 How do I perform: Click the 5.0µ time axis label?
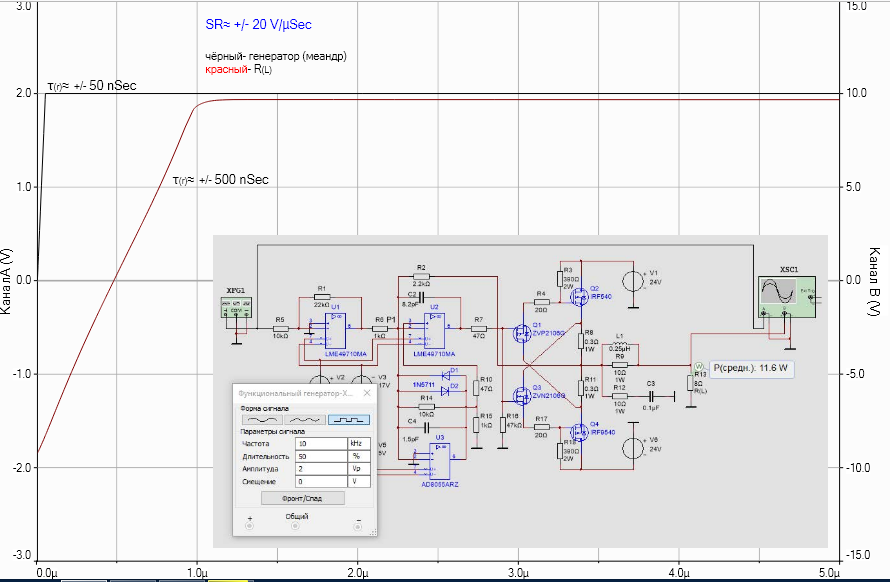coord(829,571)
